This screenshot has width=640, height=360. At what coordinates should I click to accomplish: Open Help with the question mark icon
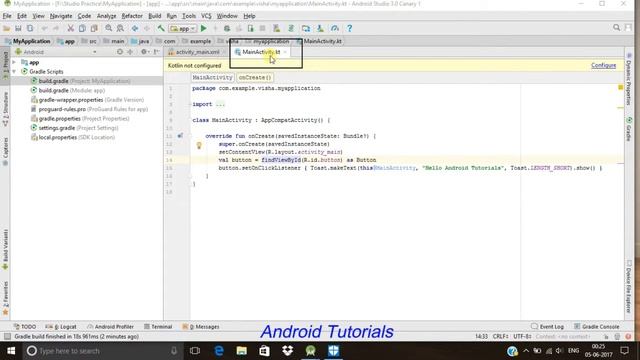[x=349, y=29]
